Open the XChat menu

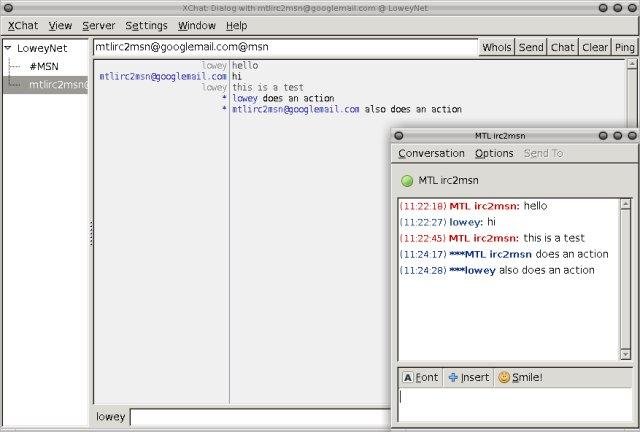22,25
